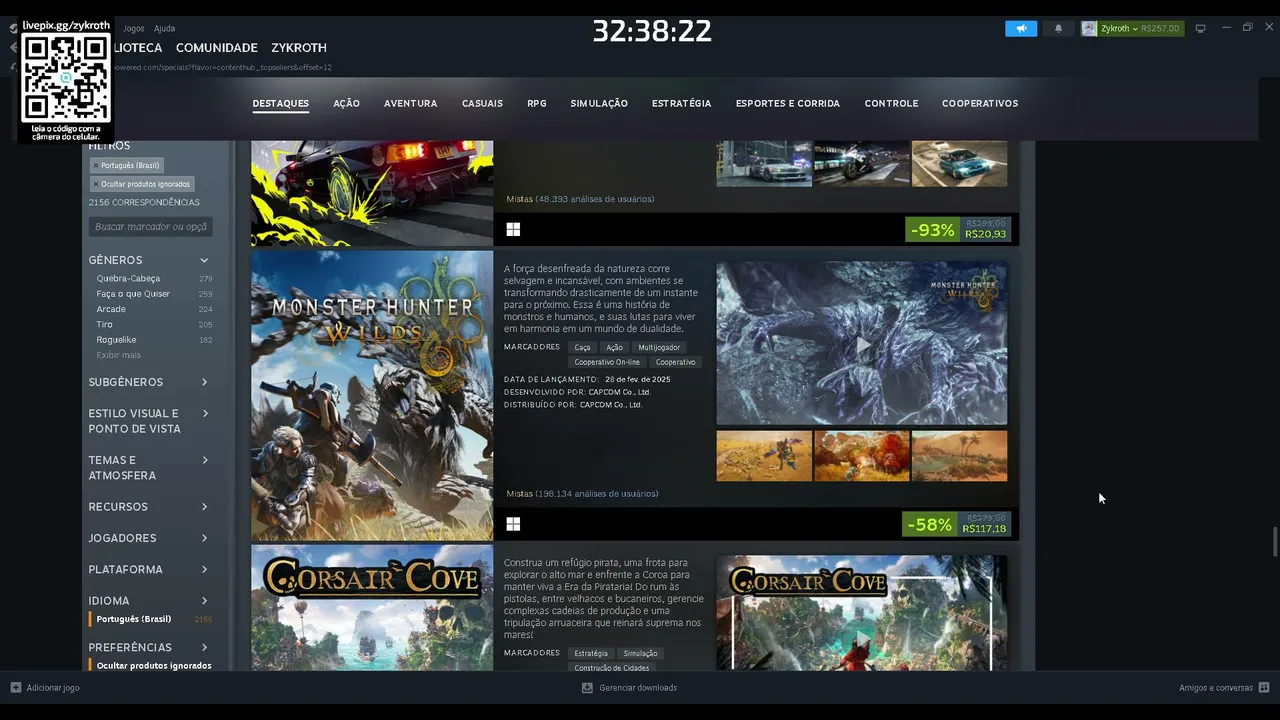Select the Destaques tab

(281, 103)
